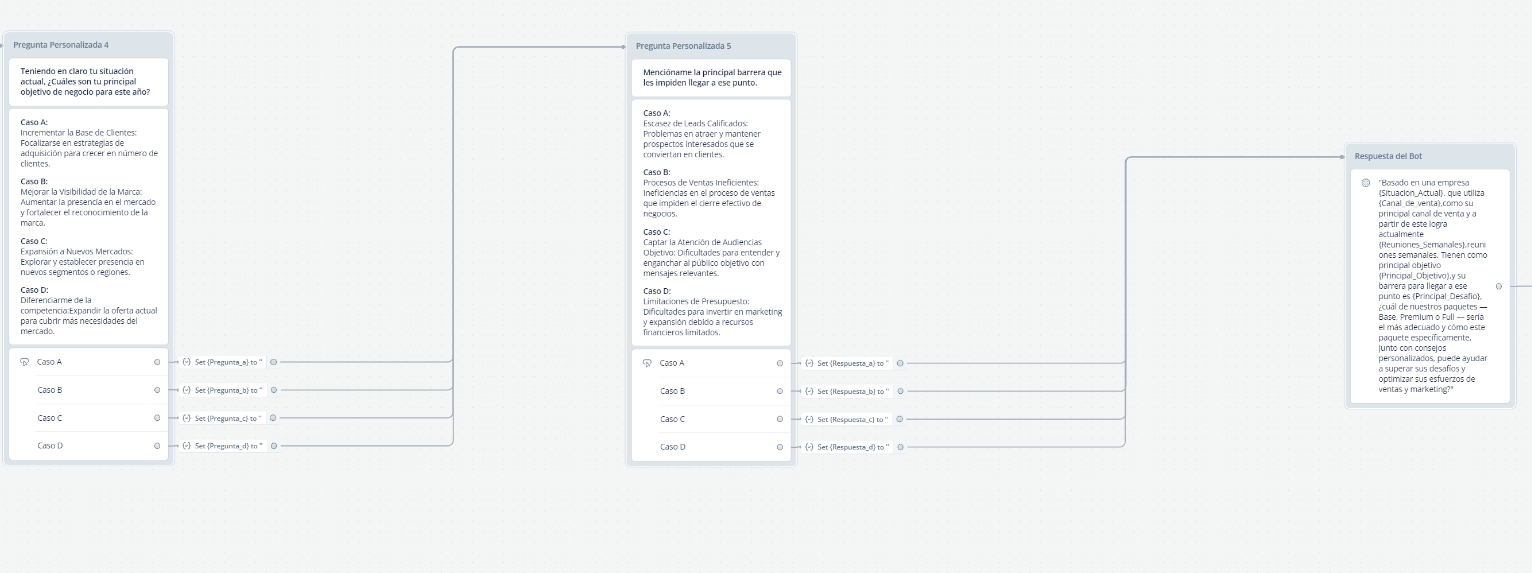The width and height of the screenshot is (1532, 573).
Task: Click the output connector dot of Set {Pregunta_d}
Action: click(x=273, y=446)
